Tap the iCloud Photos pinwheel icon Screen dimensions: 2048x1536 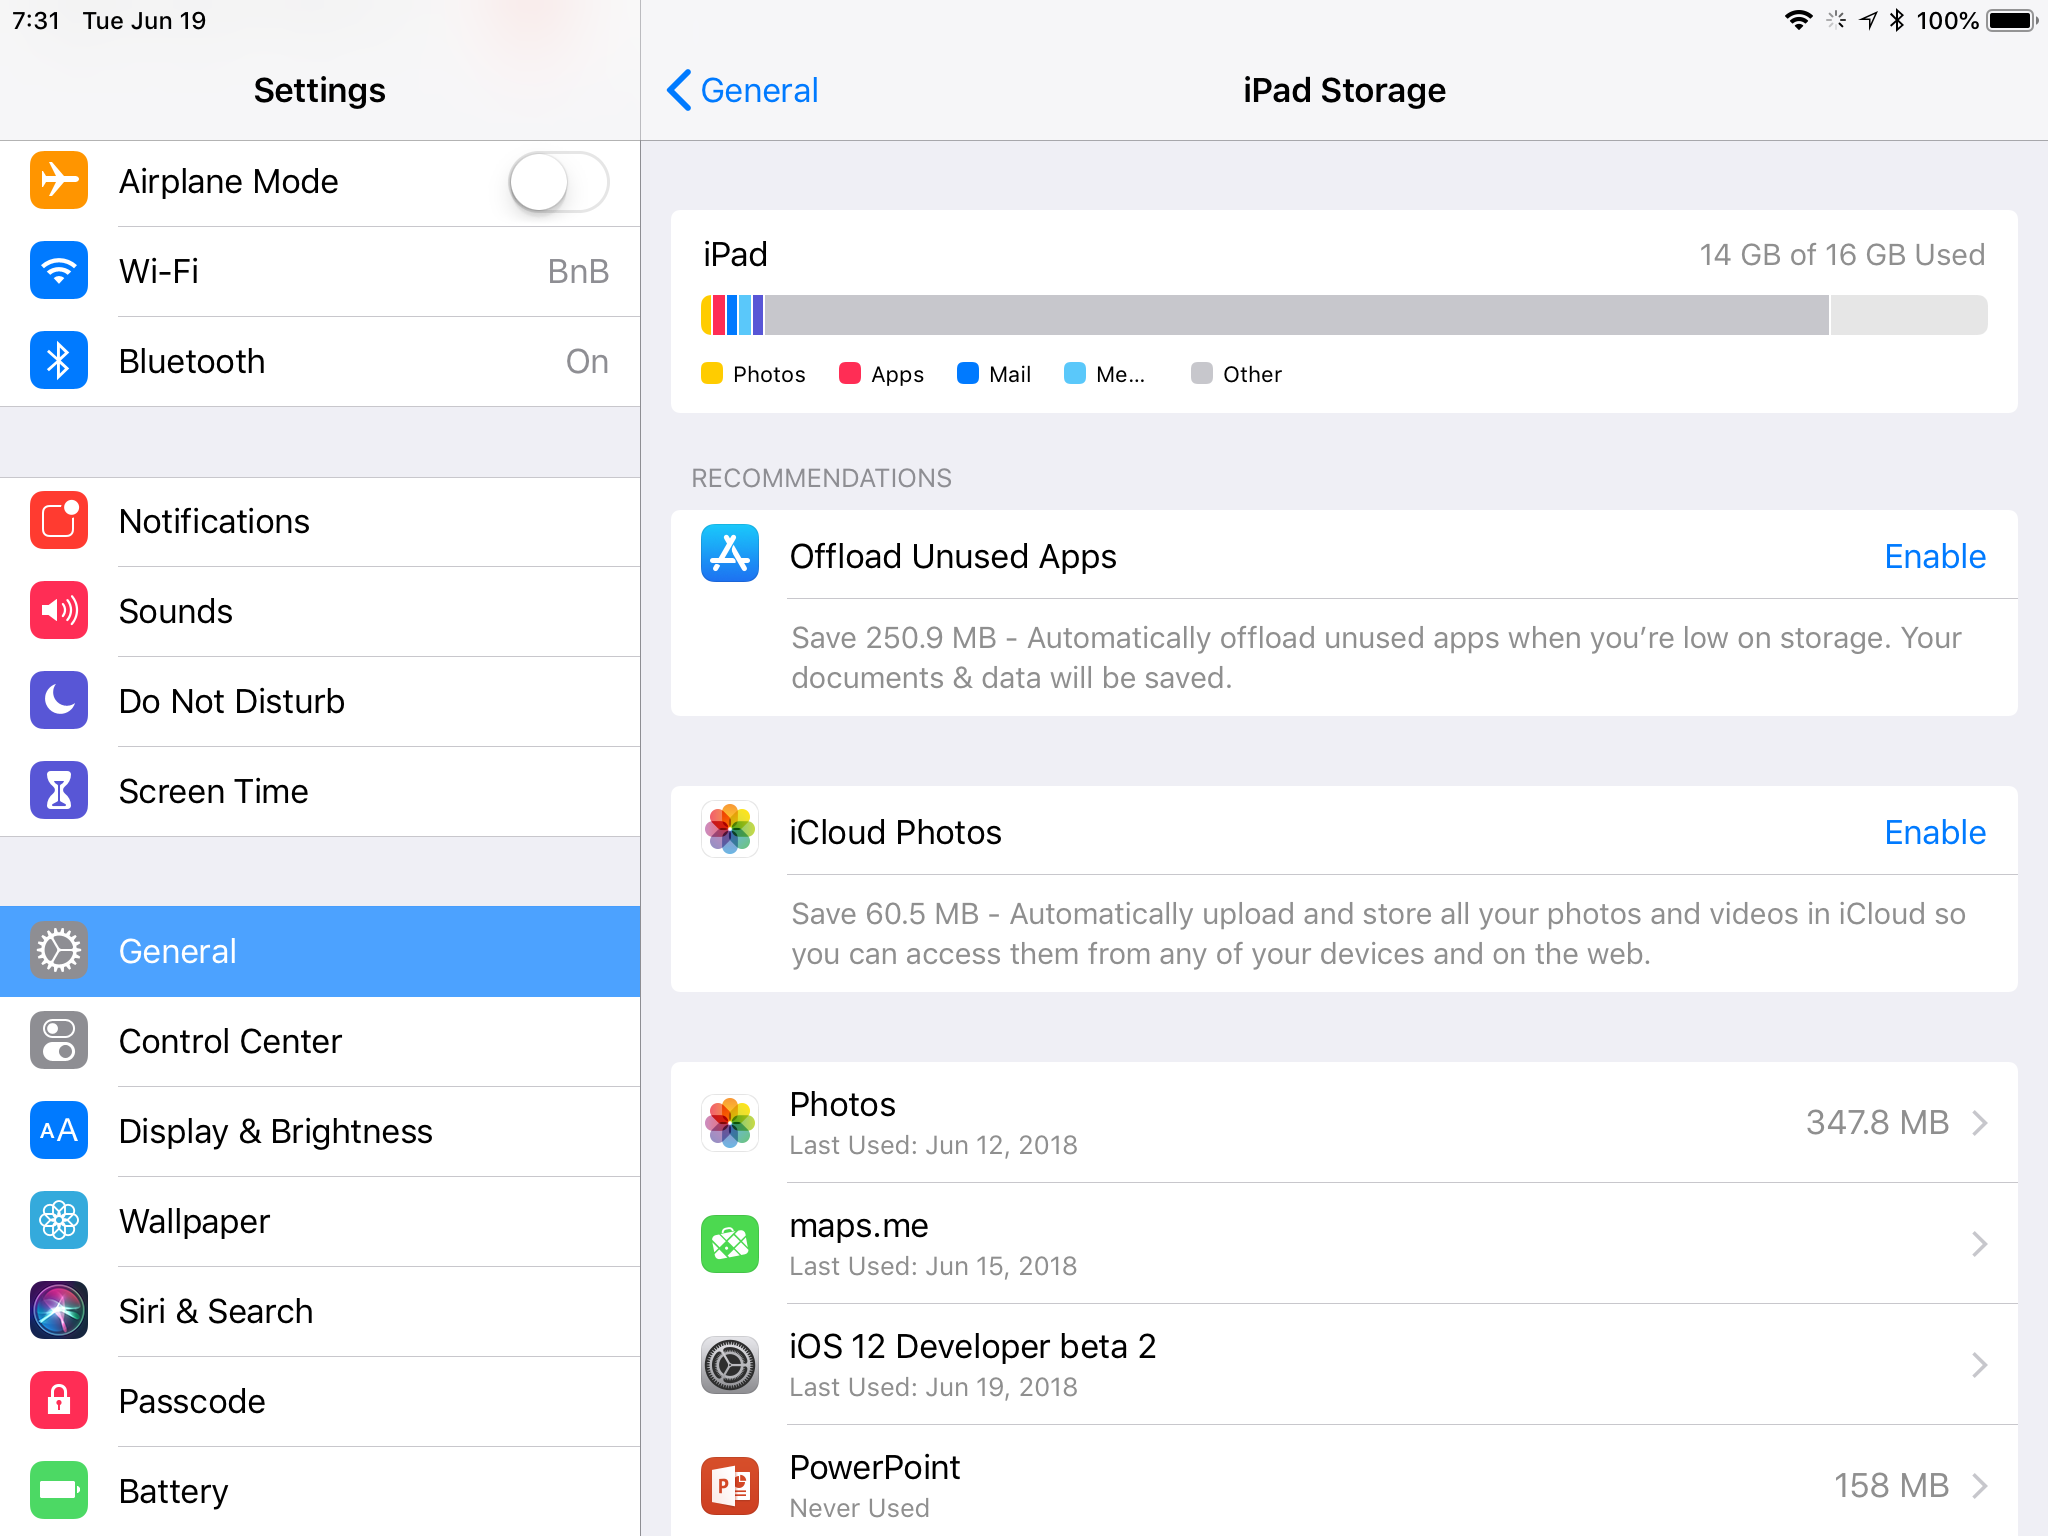click(x=730, y=829)
